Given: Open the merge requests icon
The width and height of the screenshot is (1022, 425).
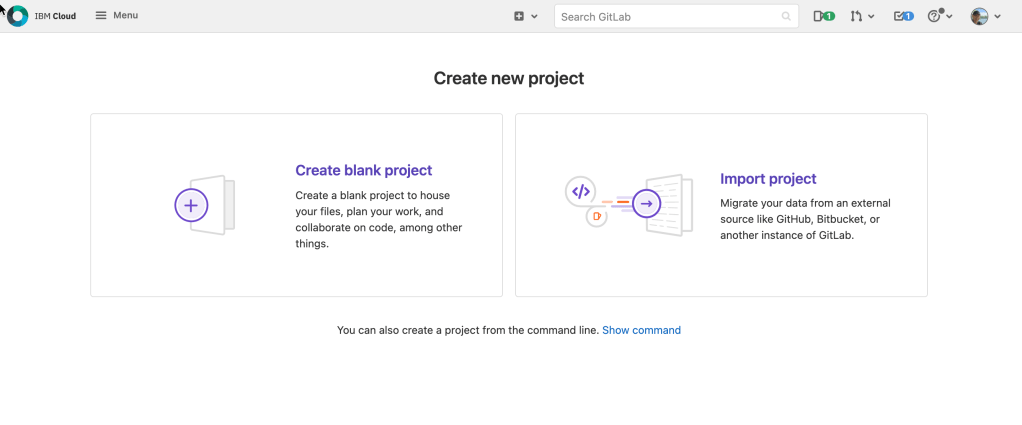Looking at the screenshot, I should [856, 16].
